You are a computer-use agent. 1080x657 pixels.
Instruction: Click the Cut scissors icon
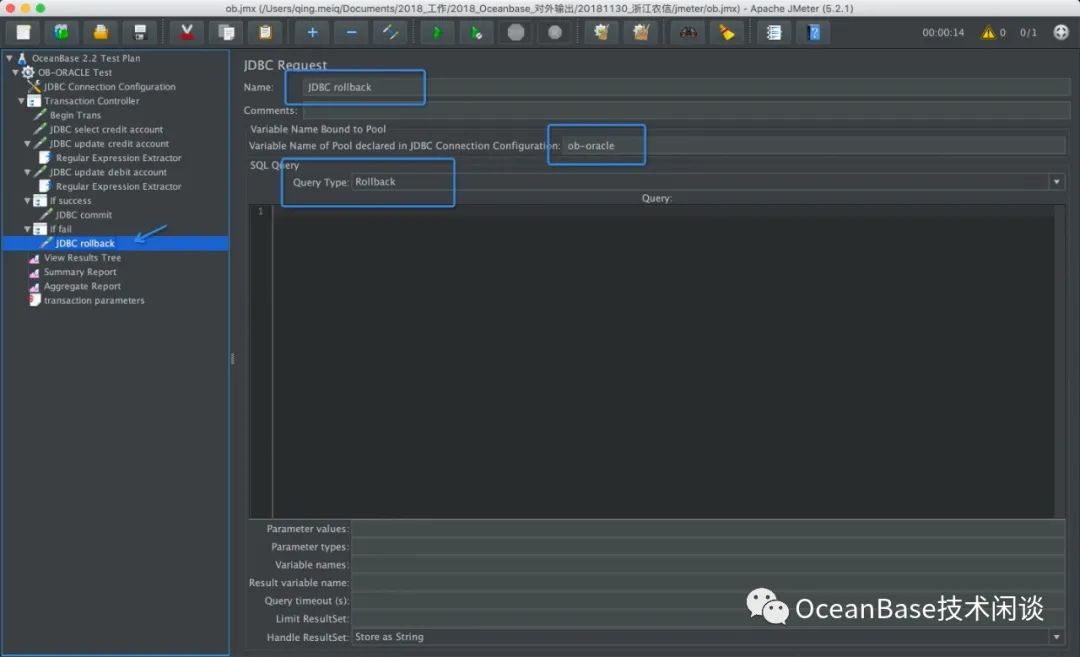(x=186, y=32)
